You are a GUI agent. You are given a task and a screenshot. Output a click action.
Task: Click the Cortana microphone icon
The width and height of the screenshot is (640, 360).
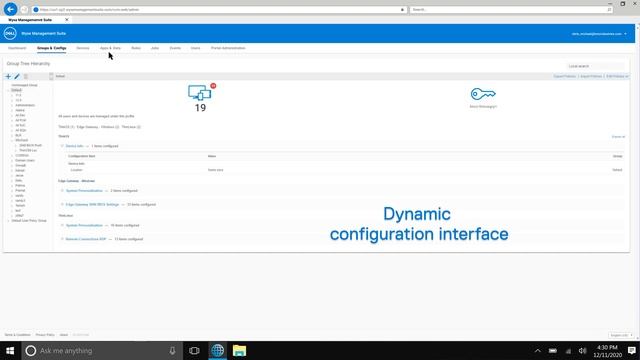172,351
